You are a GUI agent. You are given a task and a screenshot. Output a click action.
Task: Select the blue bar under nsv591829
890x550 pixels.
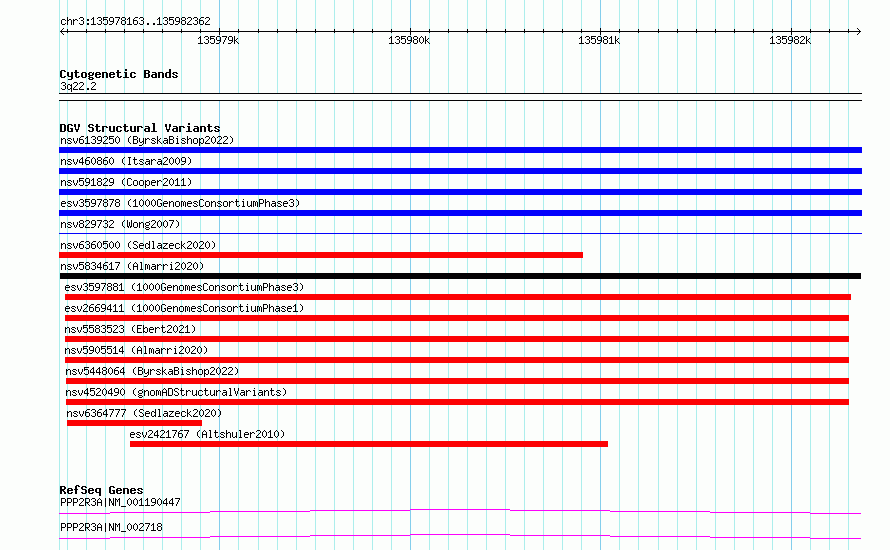pyautogui.click(x=460, y=192)
